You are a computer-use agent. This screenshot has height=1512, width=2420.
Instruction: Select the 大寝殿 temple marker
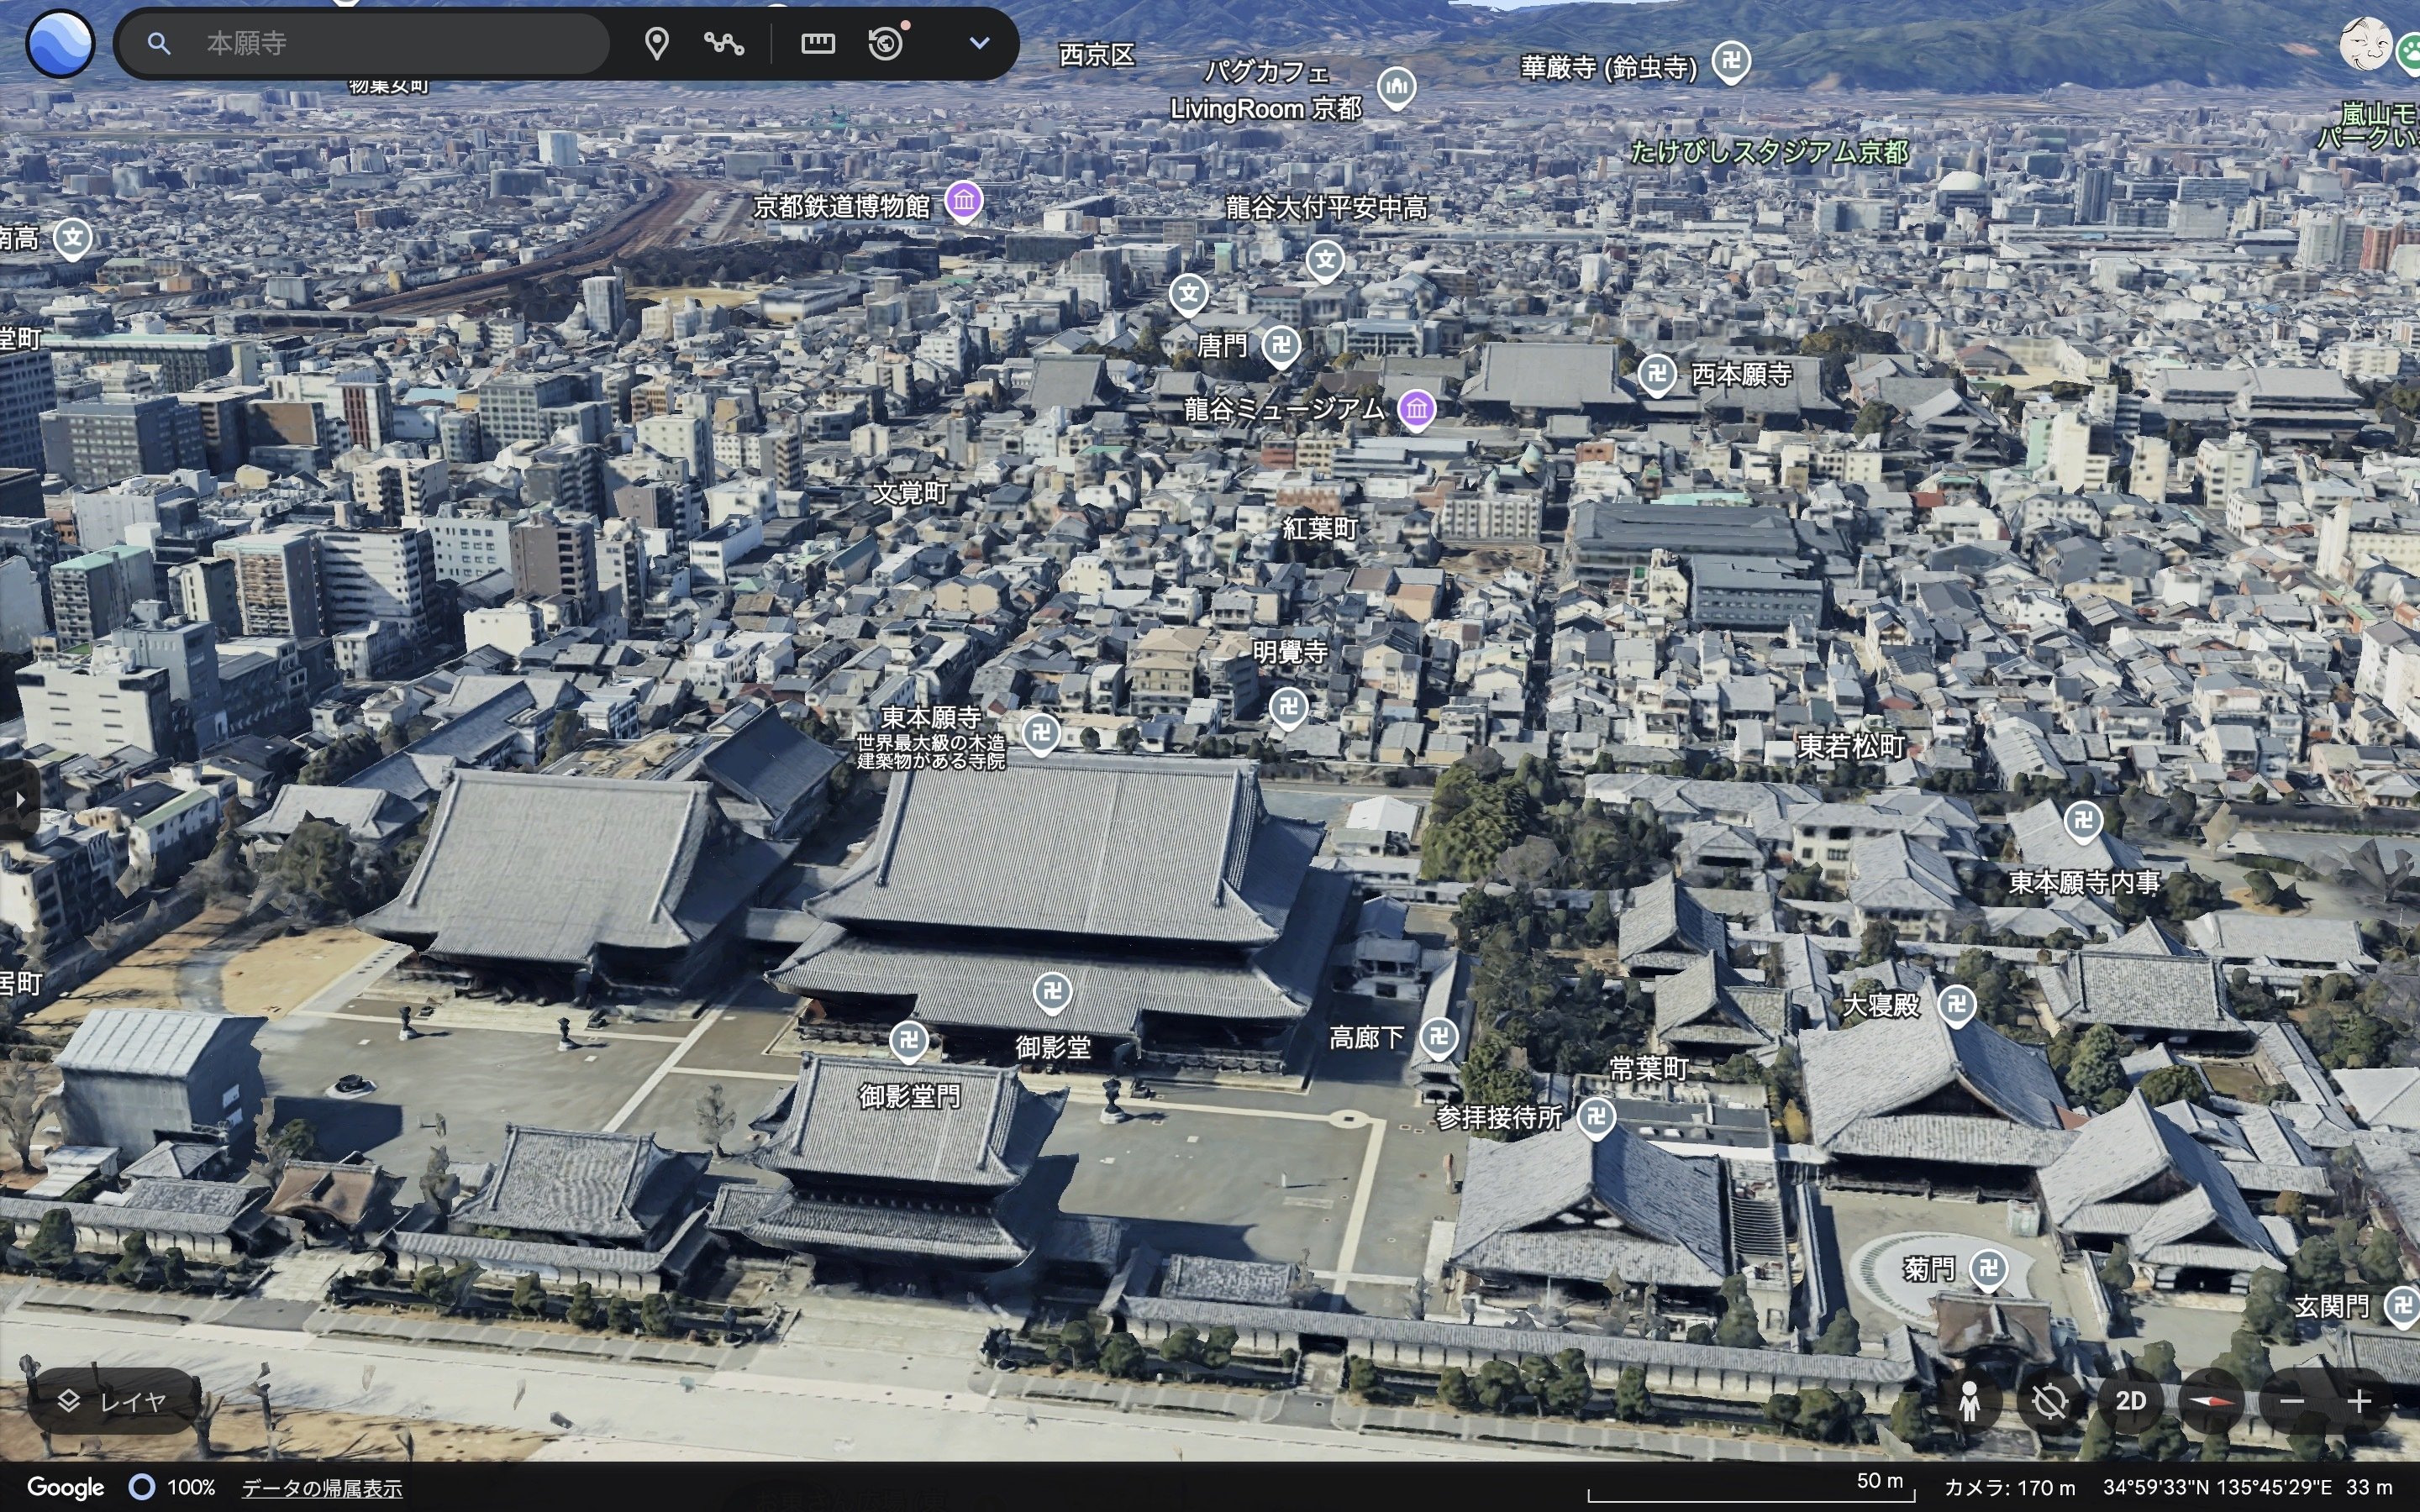1957,1004
